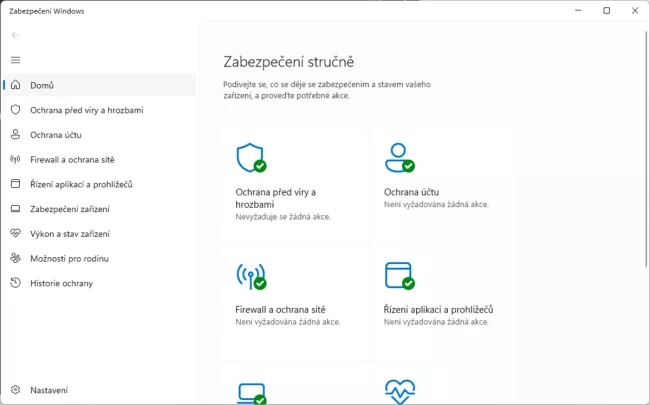Click the antenna icon beside Firewall a ochrana sítě in the sidebar
This screenshot has height=405, width=650.
tap(15, 159)
